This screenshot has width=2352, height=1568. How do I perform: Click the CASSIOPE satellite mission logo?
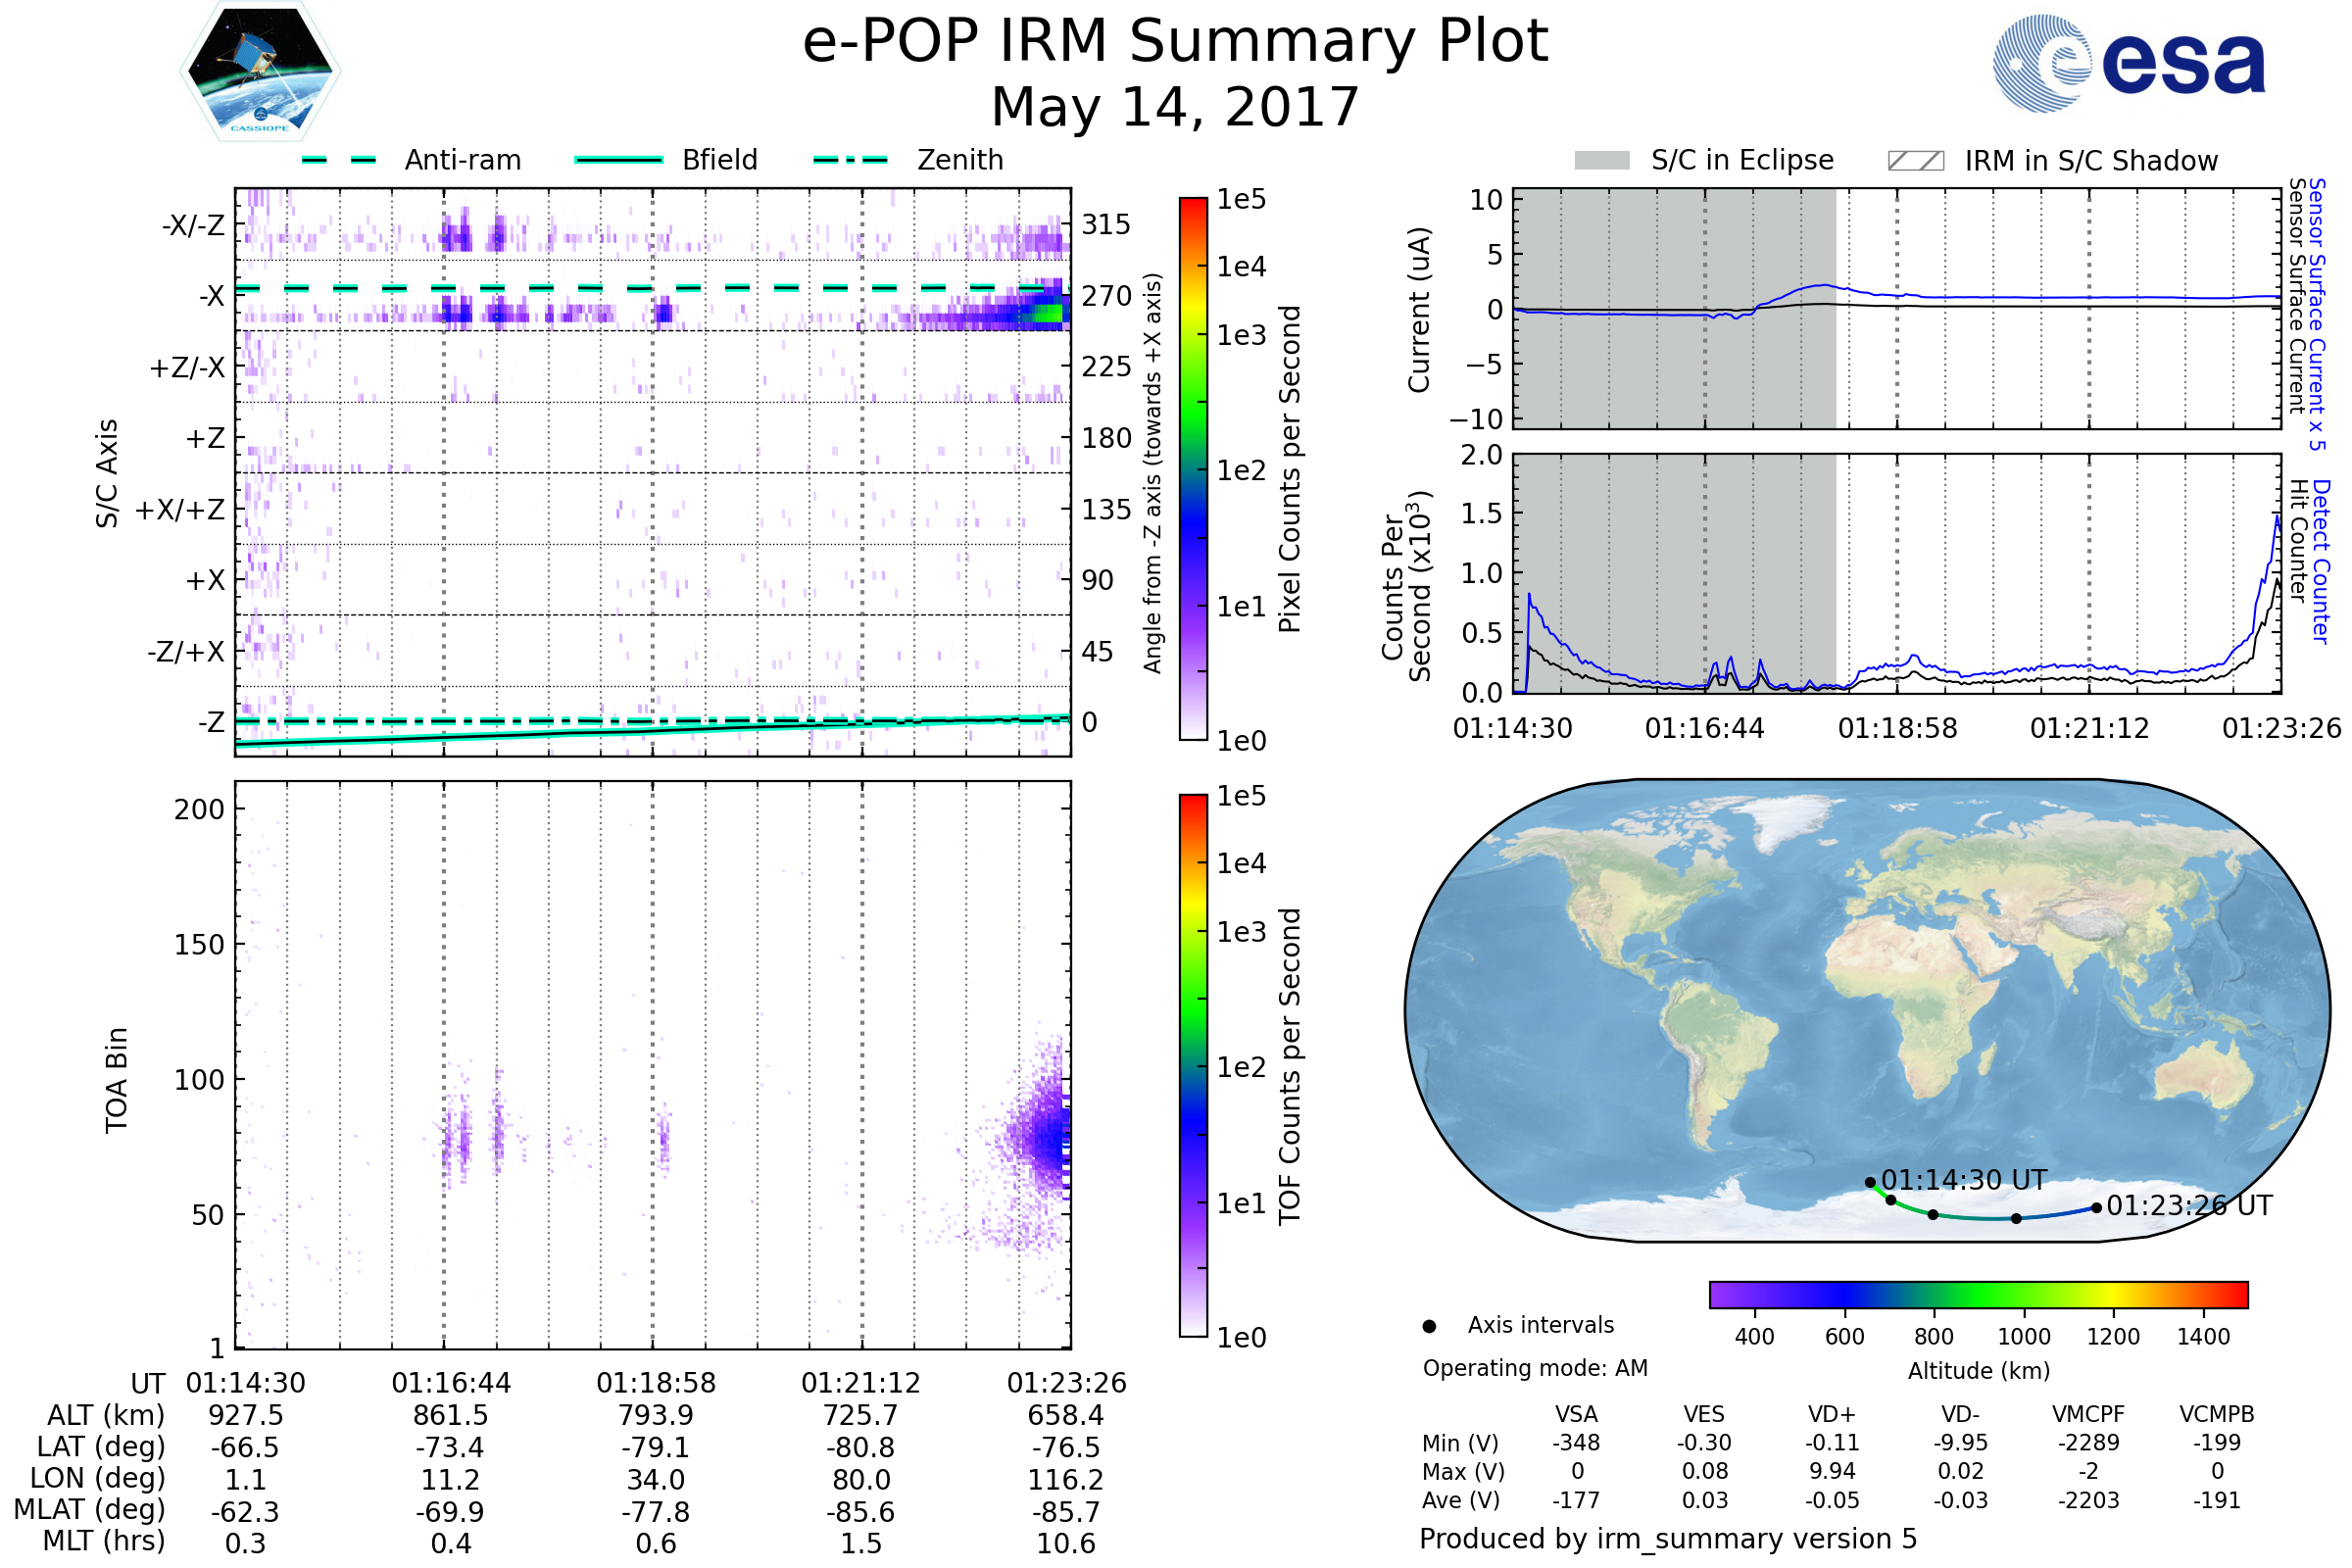click(x=260, y=72)
